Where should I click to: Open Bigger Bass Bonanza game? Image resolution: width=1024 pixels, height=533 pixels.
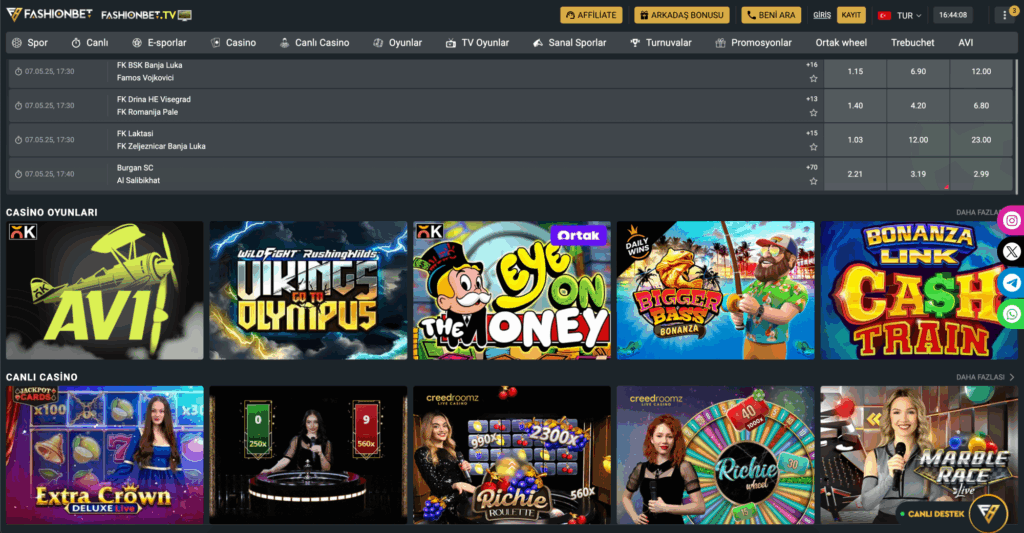(x=716, y=290)
